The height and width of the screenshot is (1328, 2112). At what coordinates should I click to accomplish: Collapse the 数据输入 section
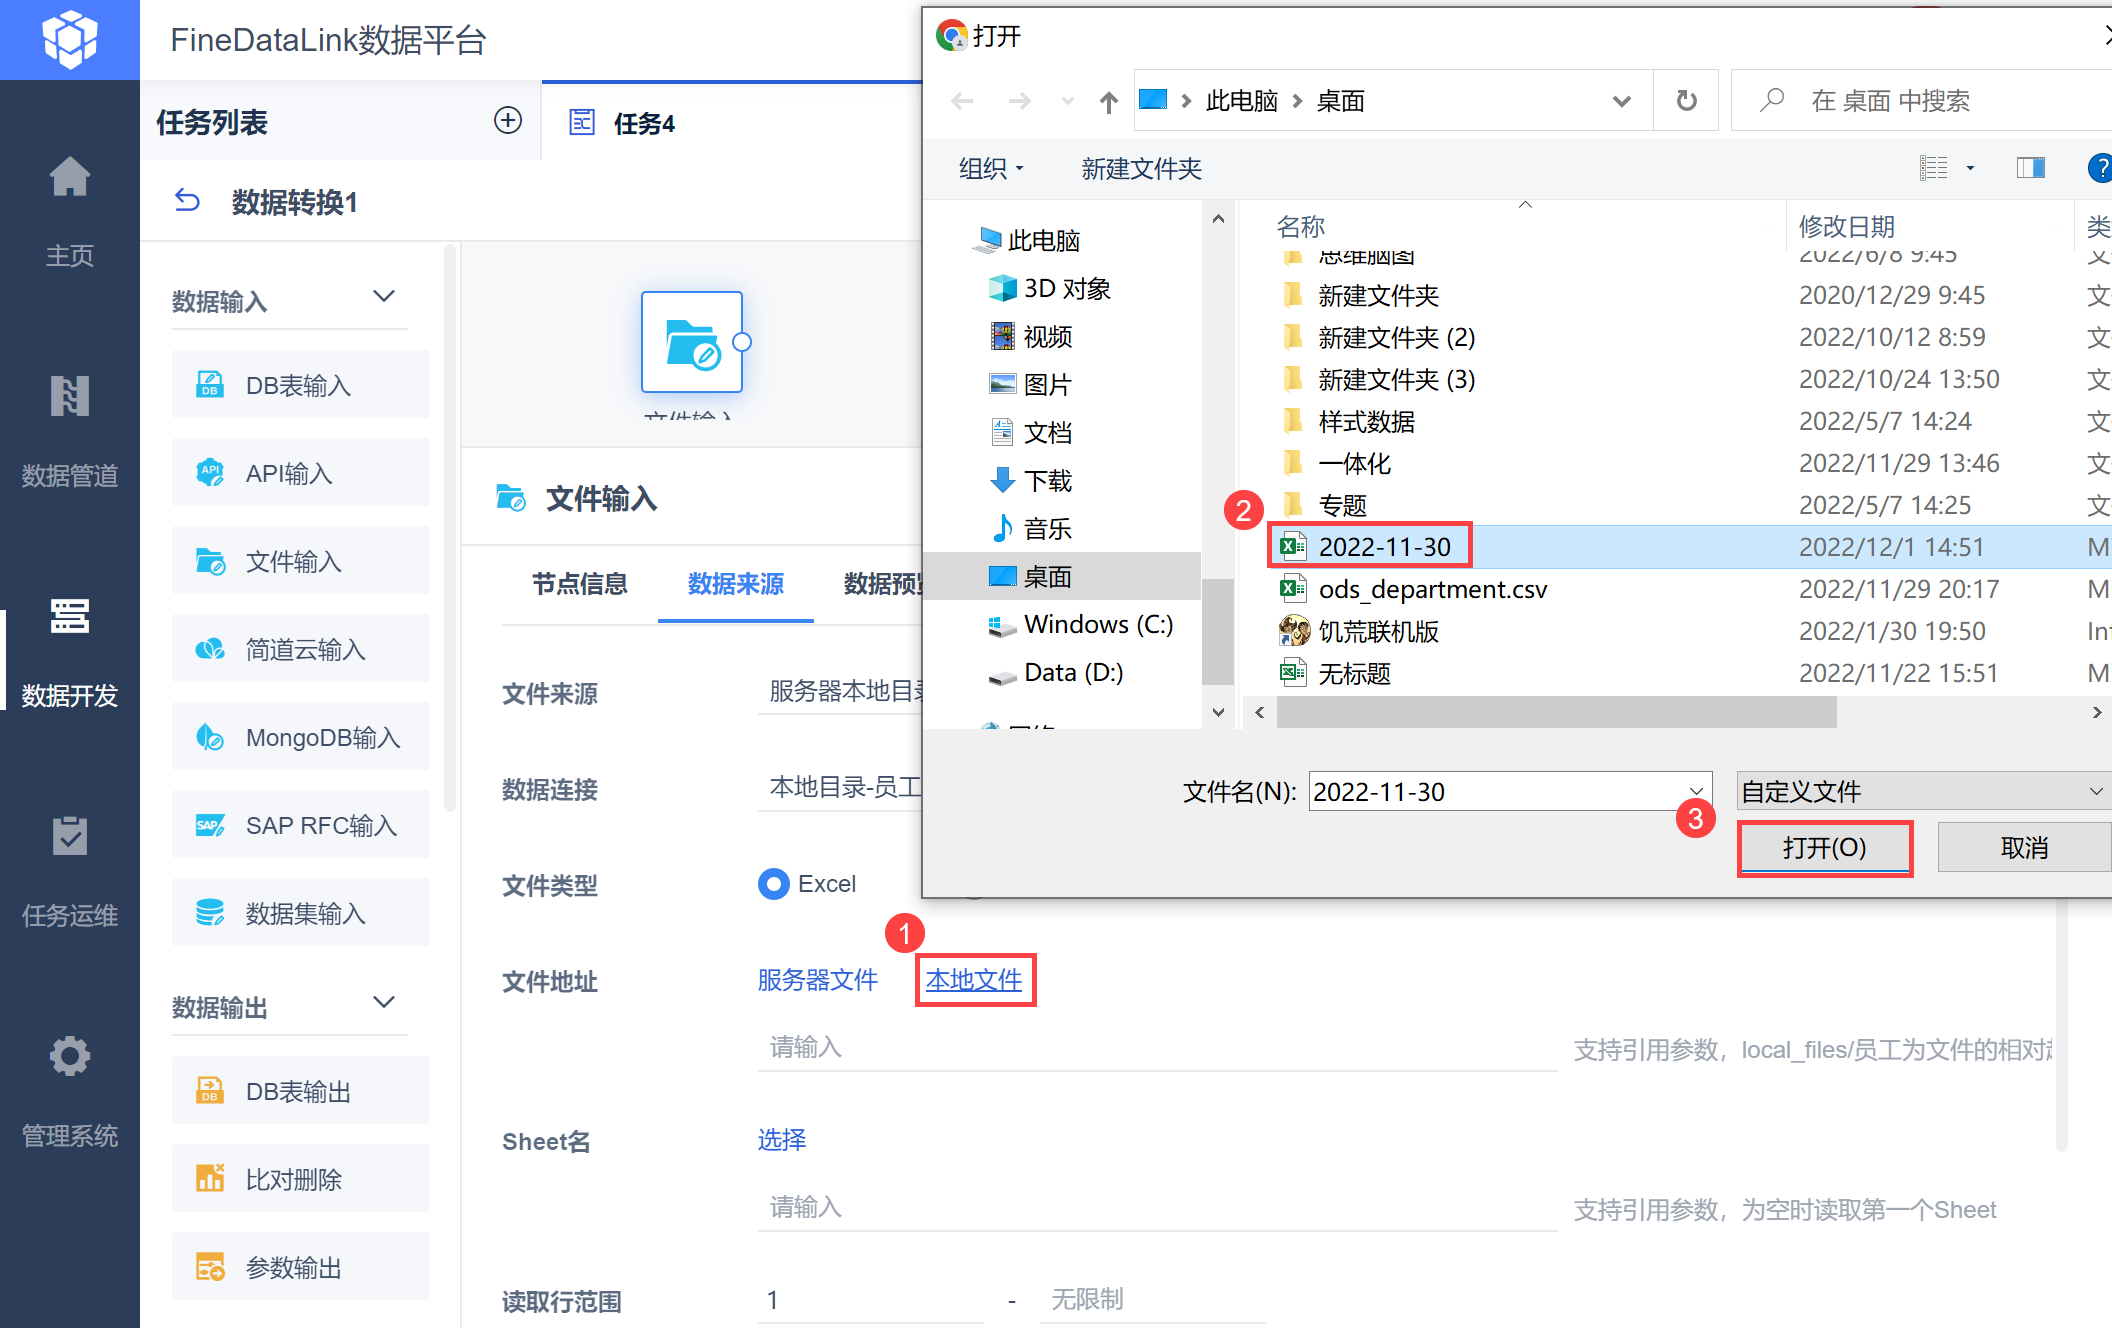pyautogui.click(x=384, y=296)
